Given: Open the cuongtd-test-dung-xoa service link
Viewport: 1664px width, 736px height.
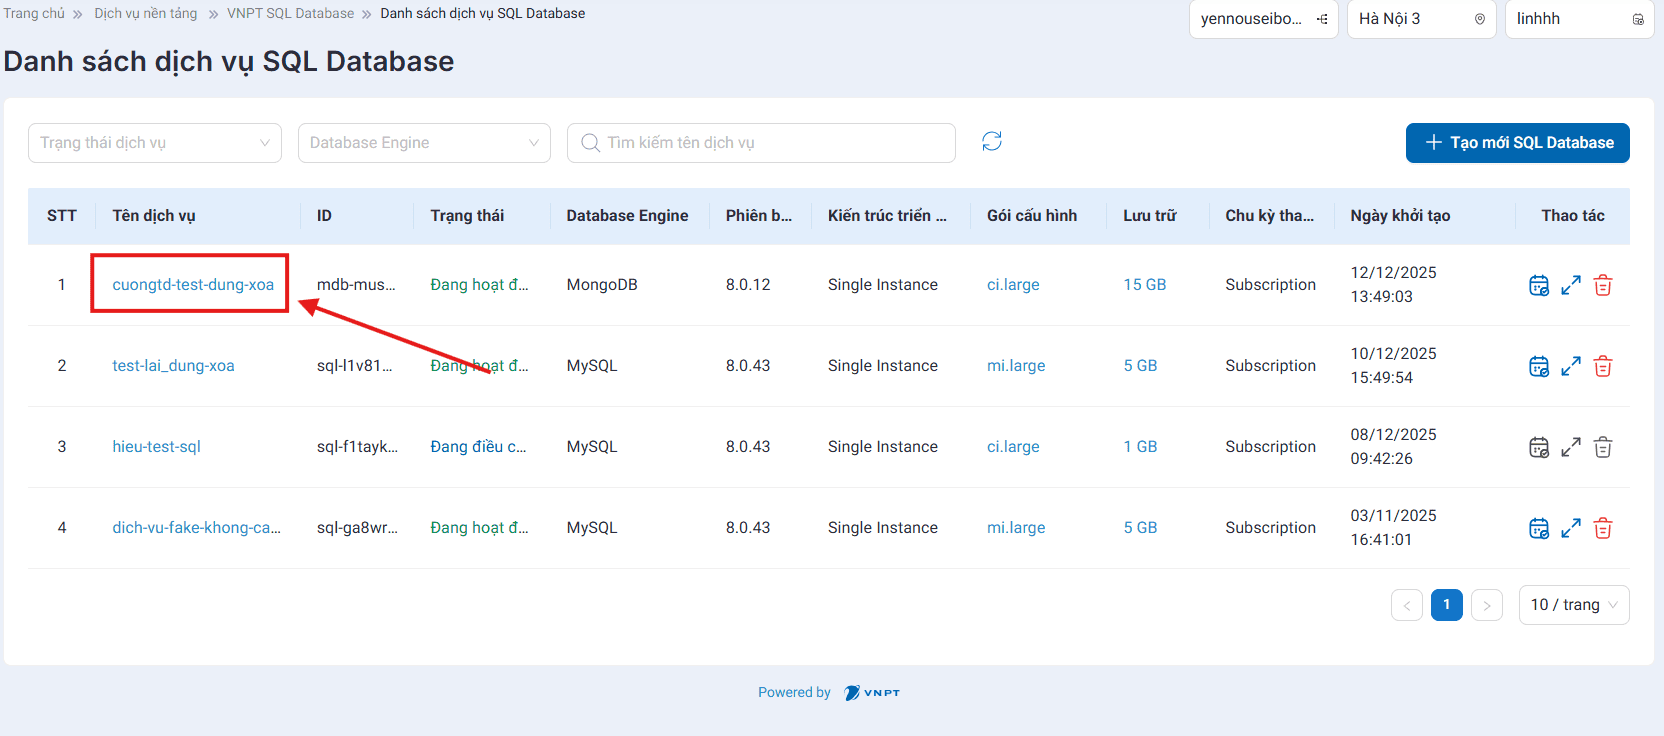Looking at the screenshot, I should point(193,285).
